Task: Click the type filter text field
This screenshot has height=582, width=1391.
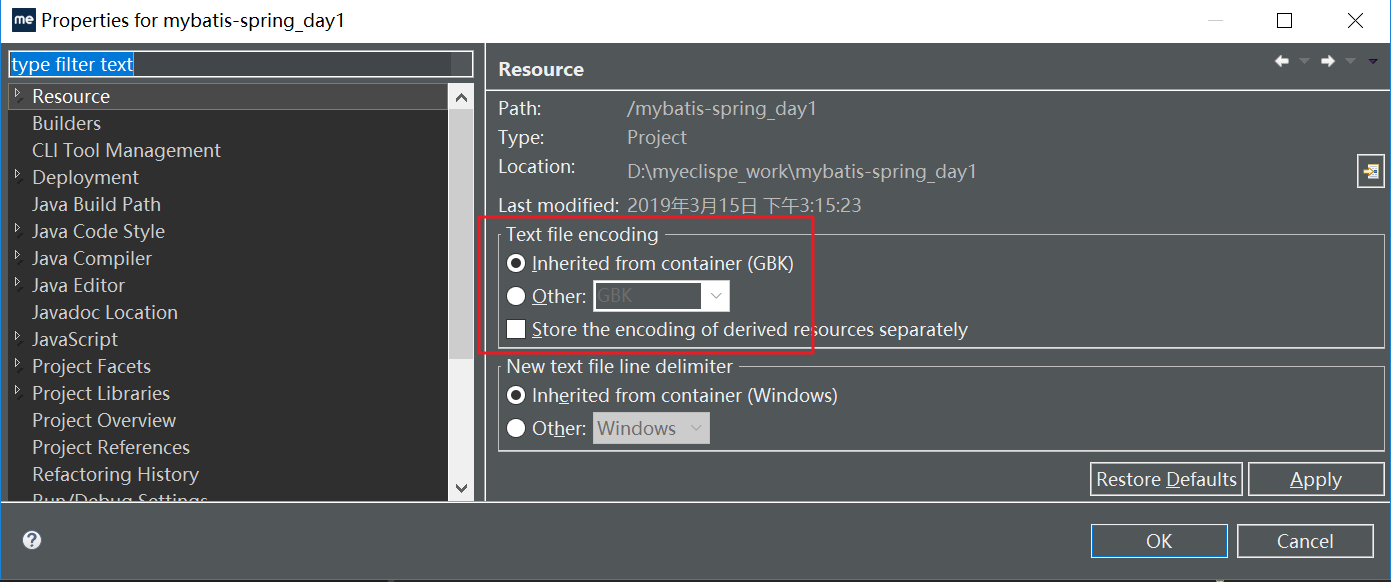Action: point(240,64)
